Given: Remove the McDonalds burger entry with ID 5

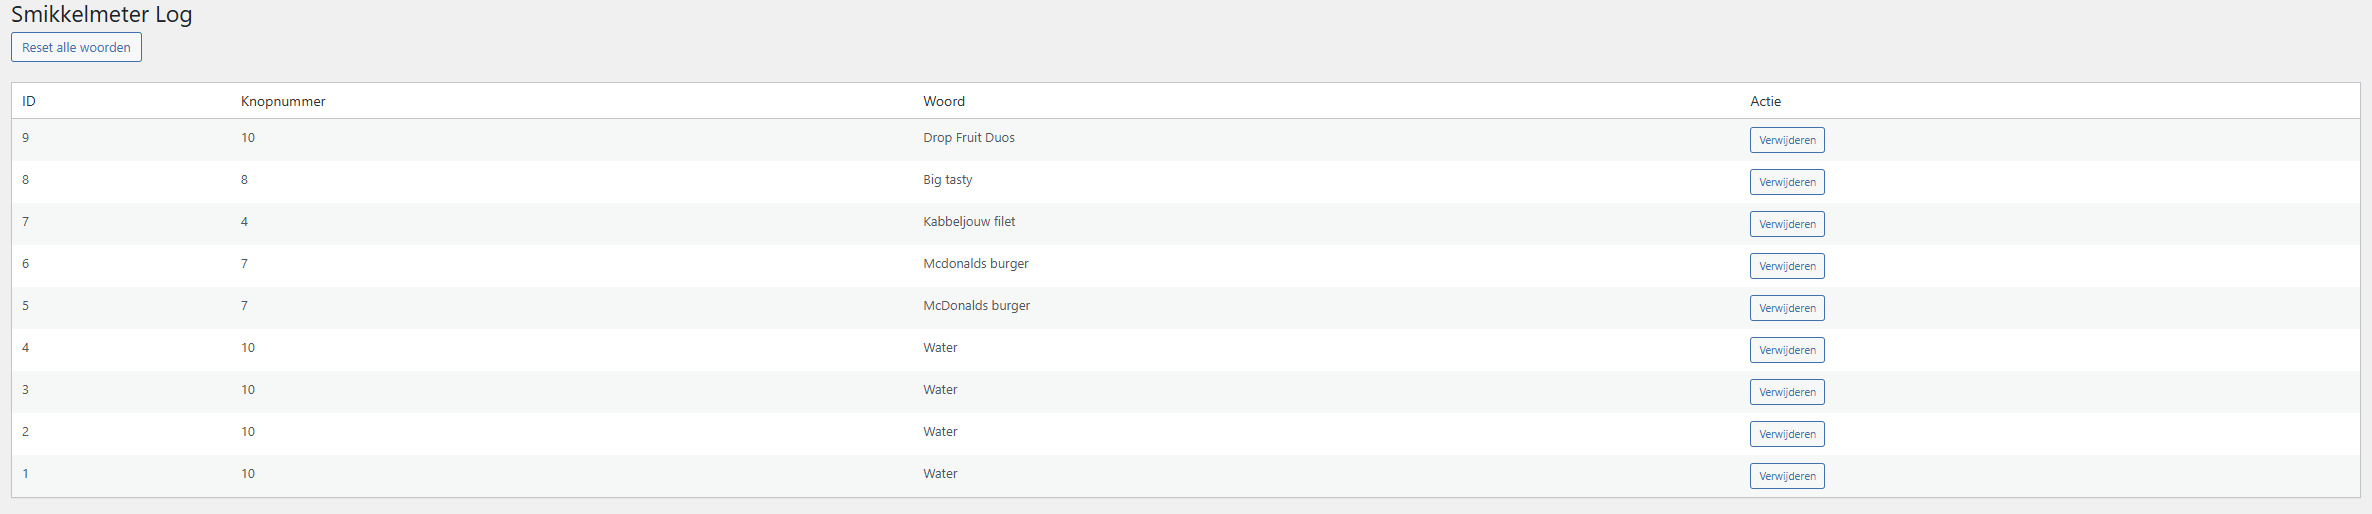Looking at the screenshot, I should (1786, 308).
